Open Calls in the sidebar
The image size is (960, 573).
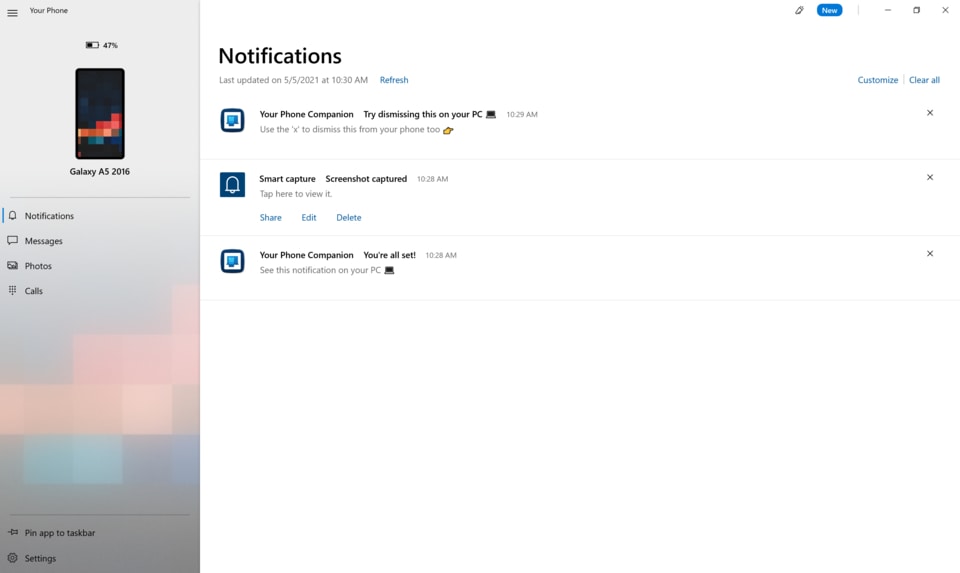click(100, 291)
